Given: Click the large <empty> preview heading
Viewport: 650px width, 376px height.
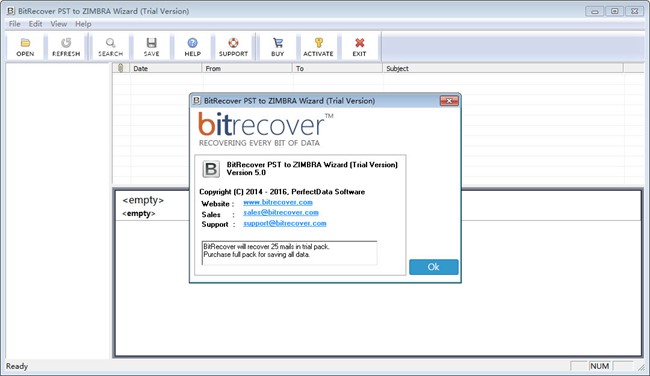Looking at the screenshot, I should (143, 200).
